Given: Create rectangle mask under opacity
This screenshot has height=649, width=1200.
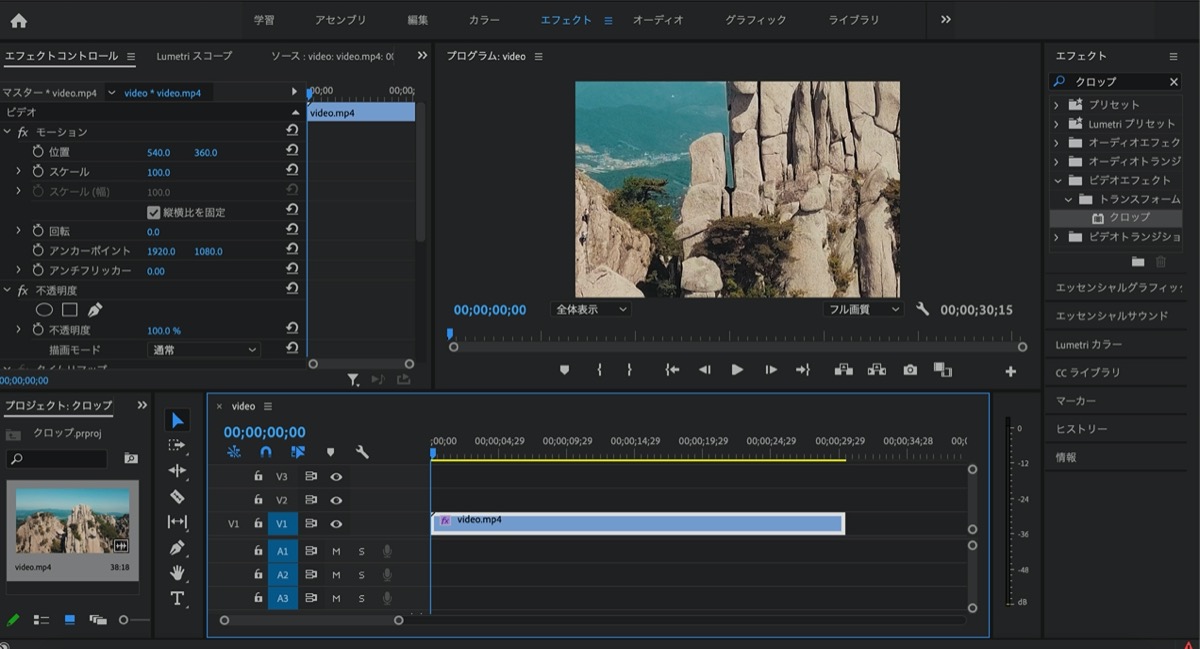Looking at the screenshot, I should (x=70, y=310).
